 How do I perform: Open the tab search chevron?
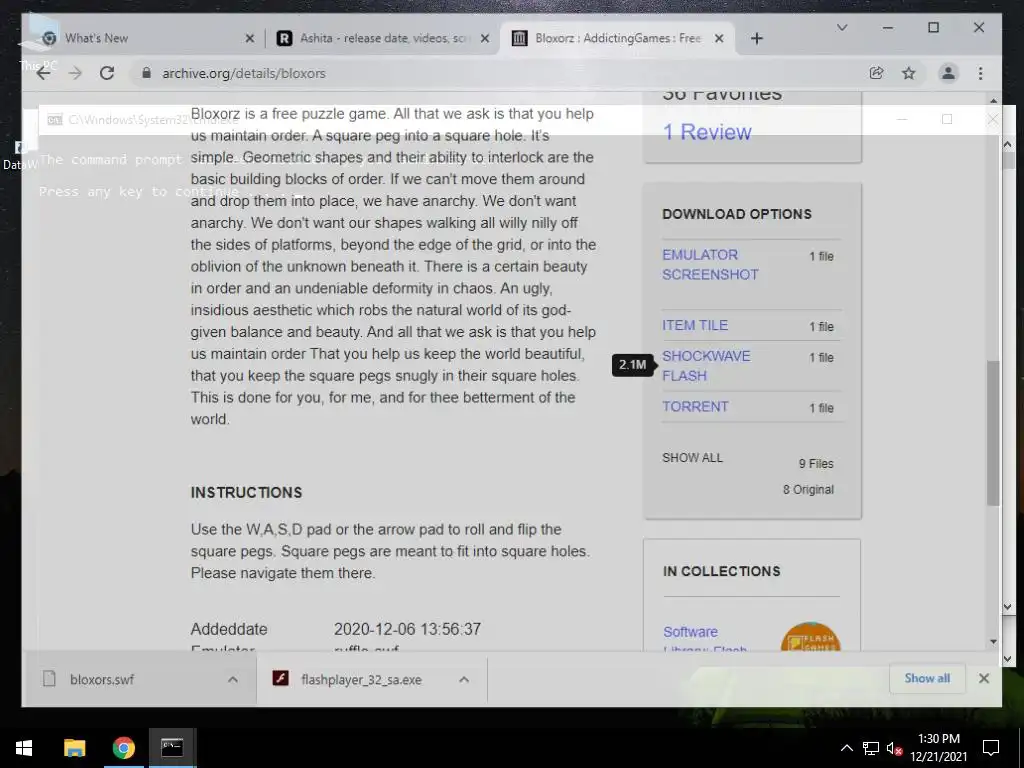point(842,27)
